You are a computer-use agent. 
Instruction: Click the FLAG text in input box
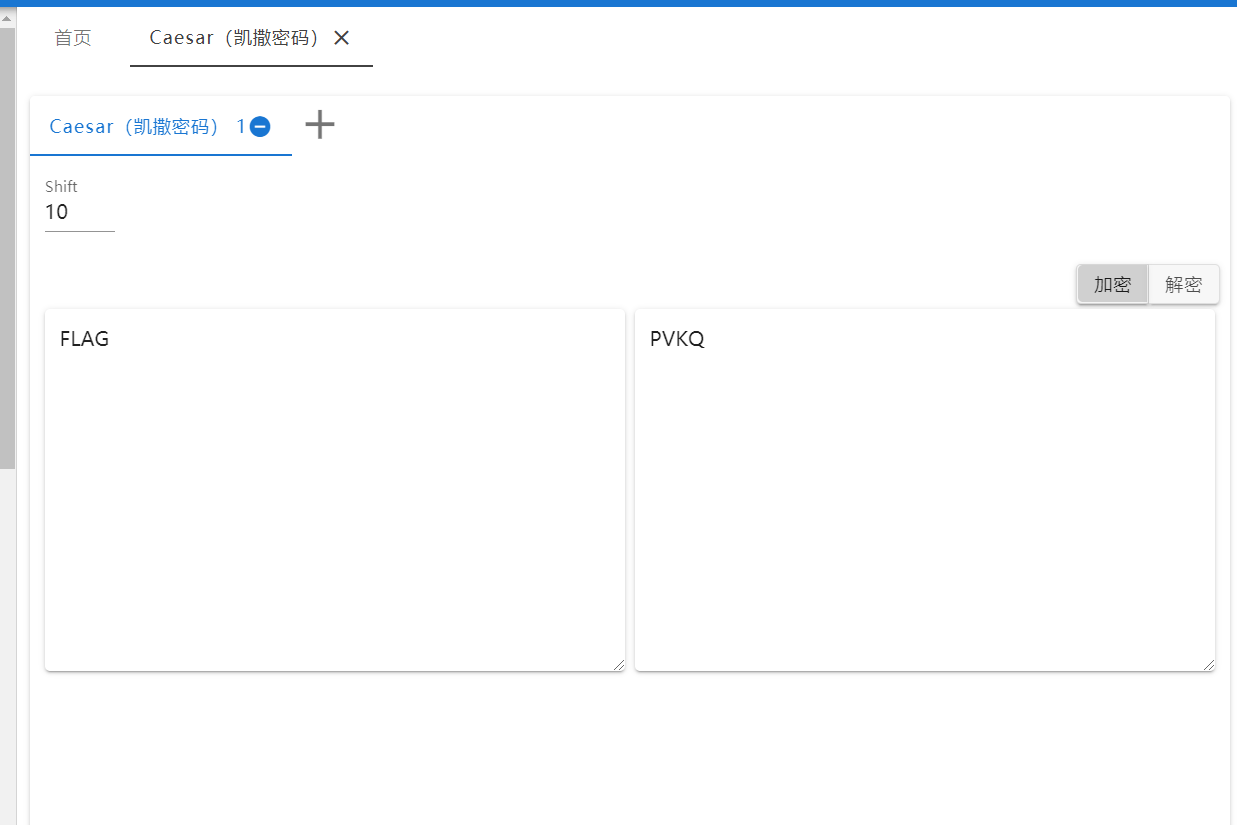click(x=84, y=339)
